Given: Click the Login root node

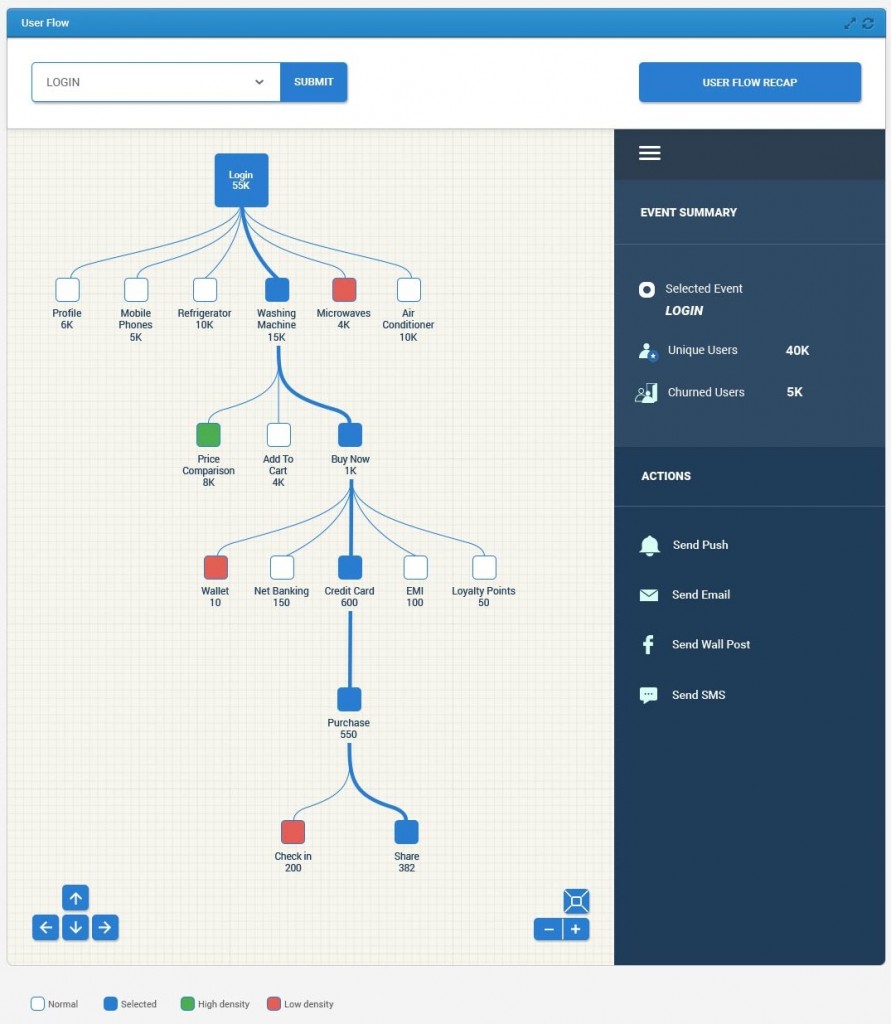Looking at the screenshot, I should pos(241,180).
